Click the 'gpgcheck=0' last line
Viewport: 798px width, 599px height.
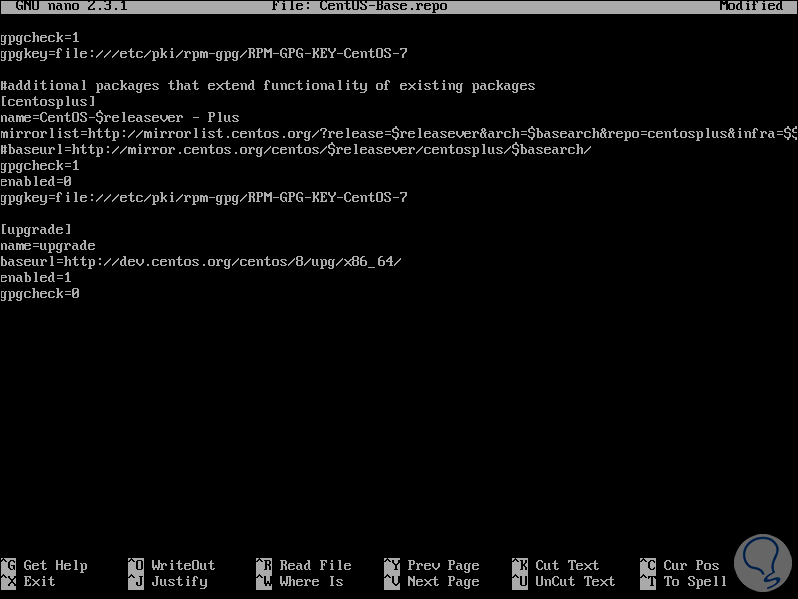pos(40,294)
